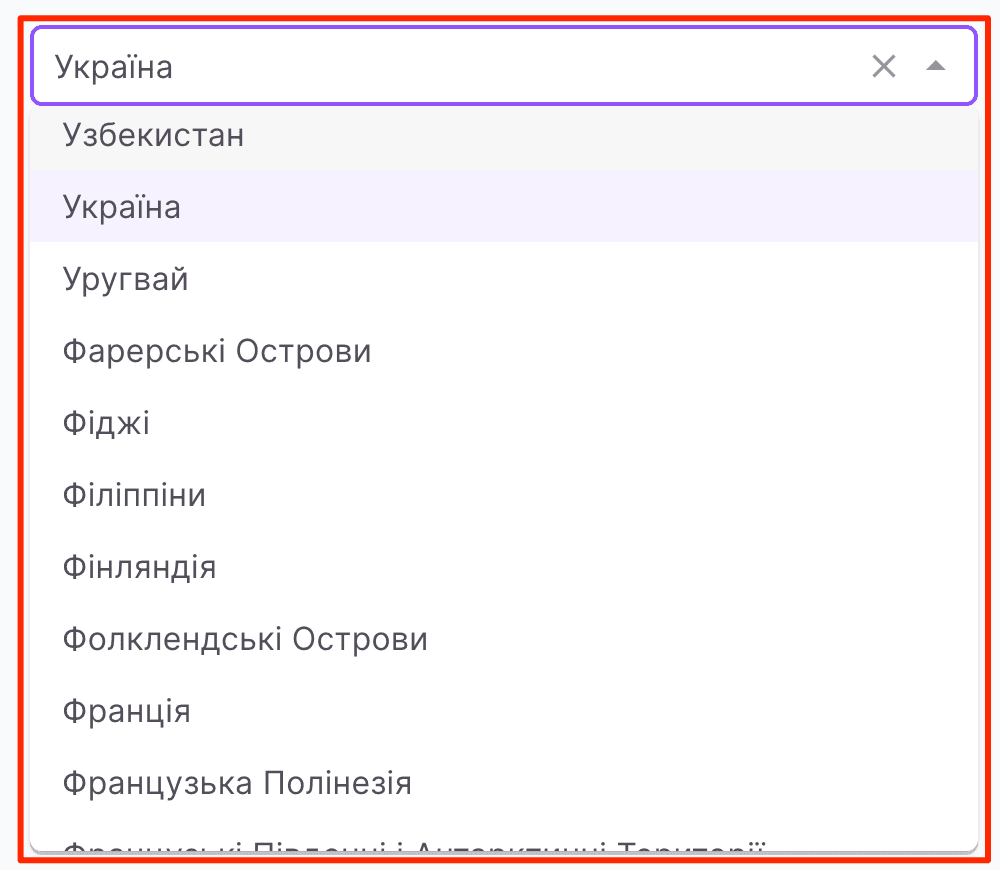This screenshot has width=1000, height=870.
Task: Click the clear cross inside the search field
Action: tap(884, 66)
